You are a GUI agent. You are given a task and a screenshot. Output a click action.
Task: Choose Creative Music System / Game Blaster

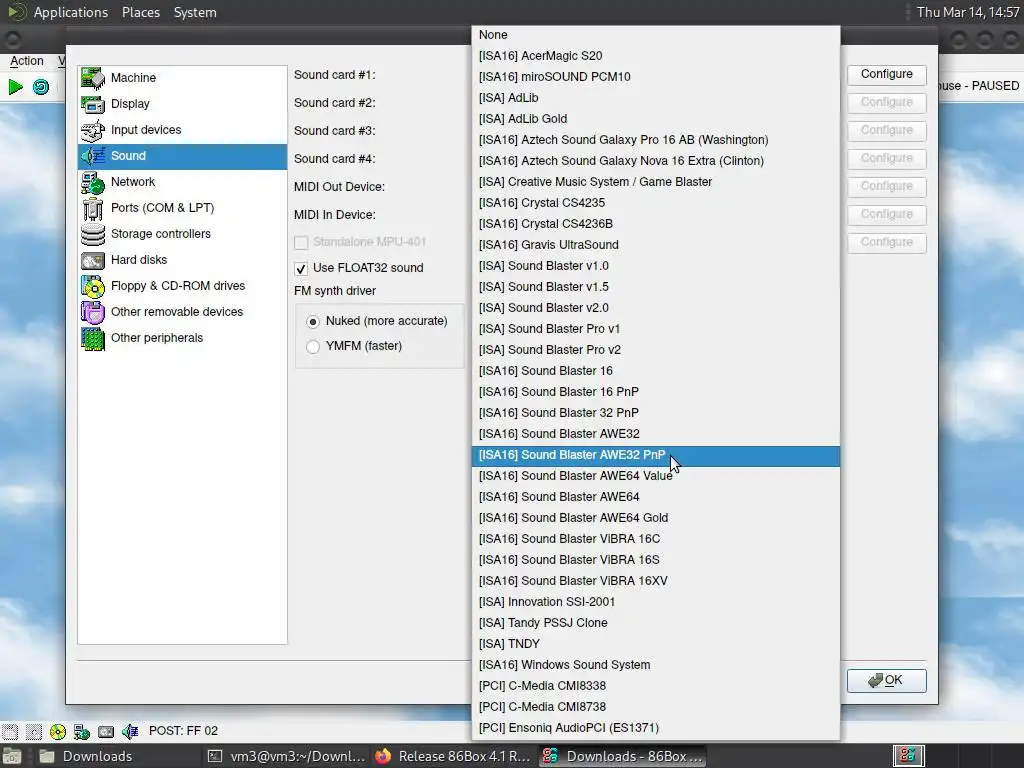(x=656, y=182)
